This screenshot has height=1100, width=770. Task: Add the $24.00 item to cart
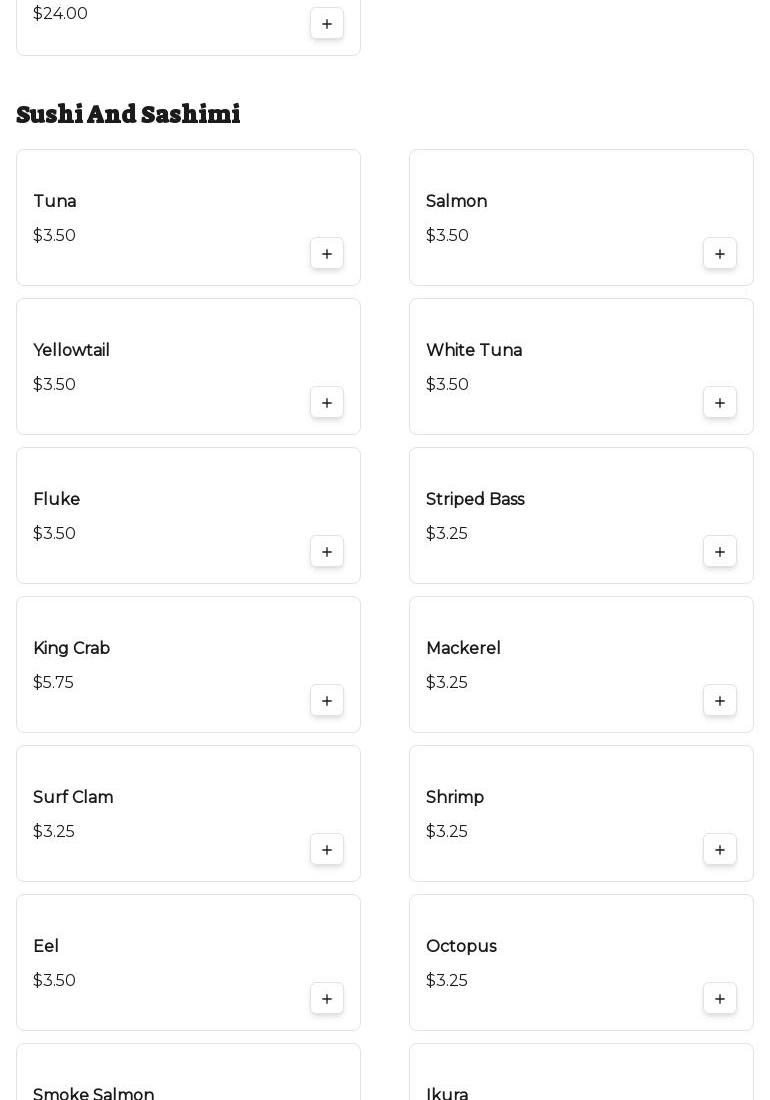327,24
